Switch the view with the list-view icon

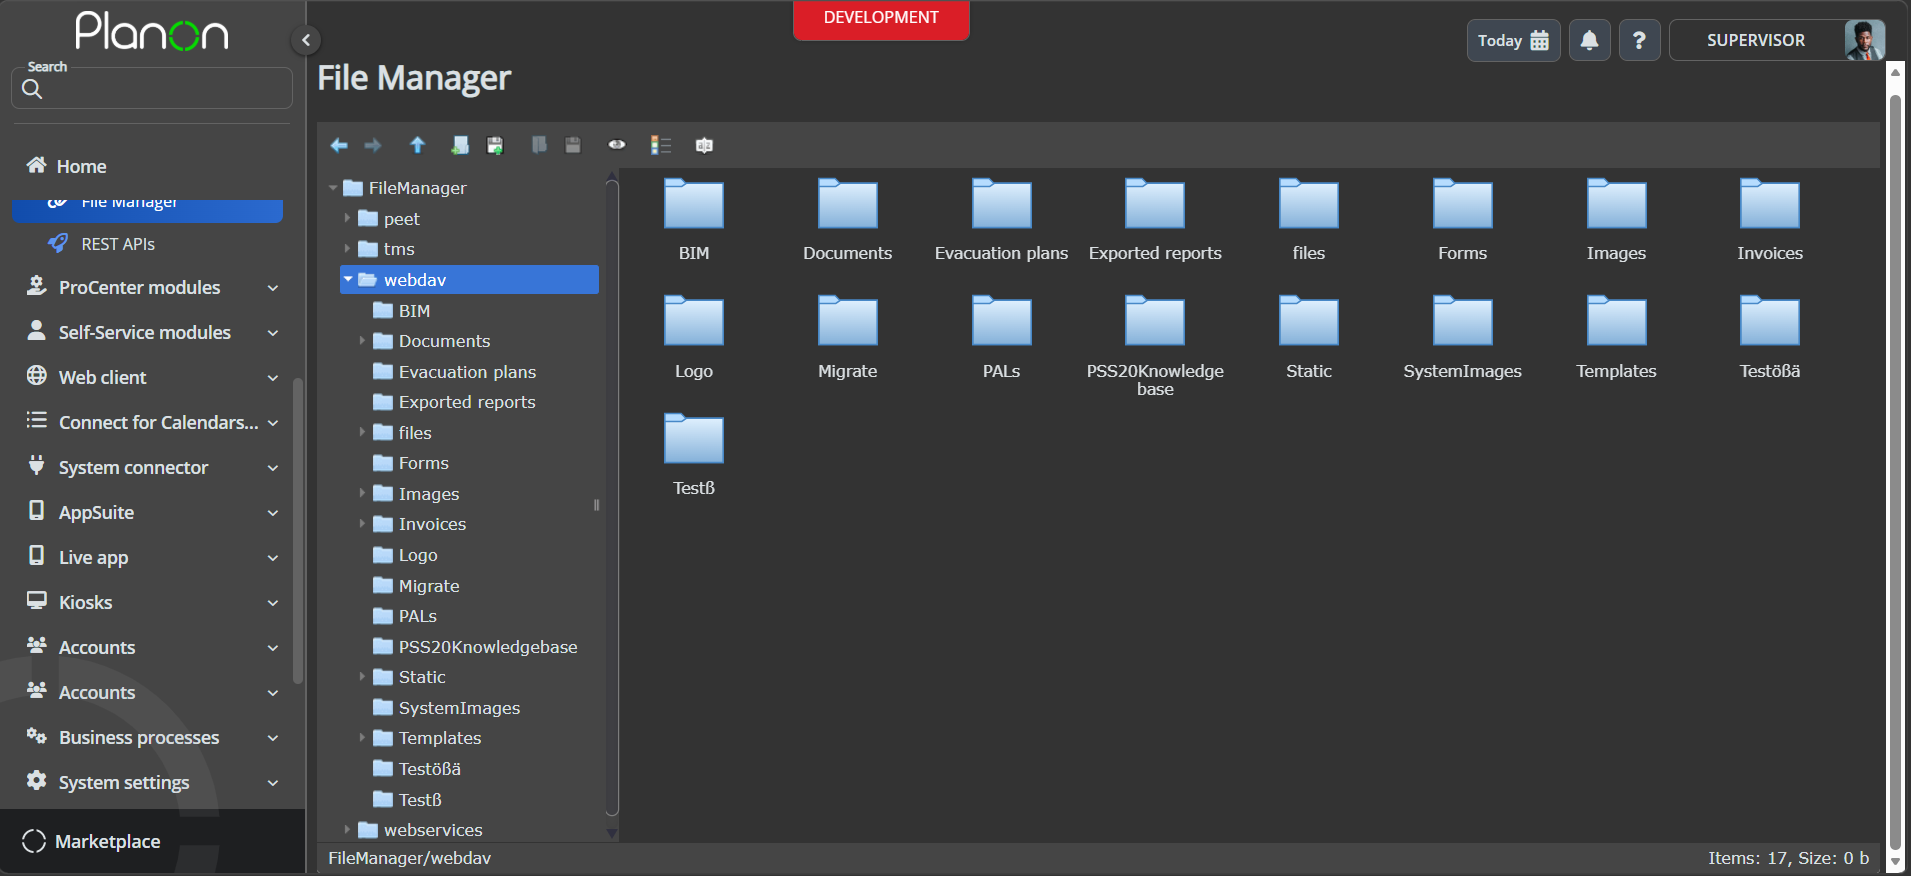click(661, 146)
